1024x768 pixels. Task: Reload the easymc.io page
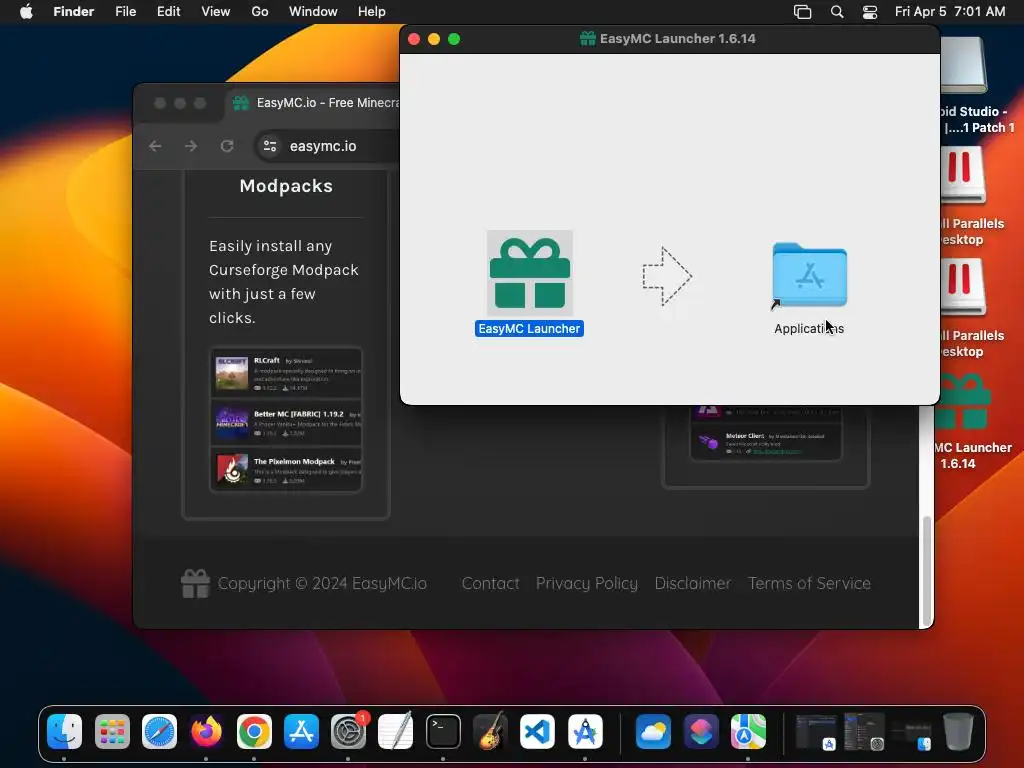pos(227,146)
